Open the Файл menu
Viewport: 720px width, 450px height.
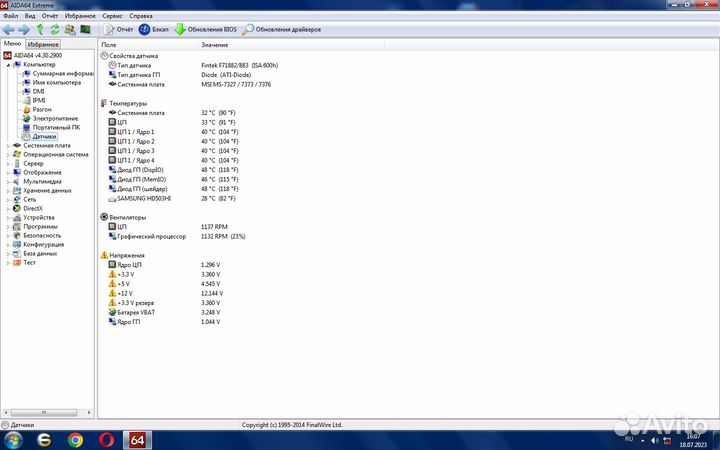click(x=11, y=16)
